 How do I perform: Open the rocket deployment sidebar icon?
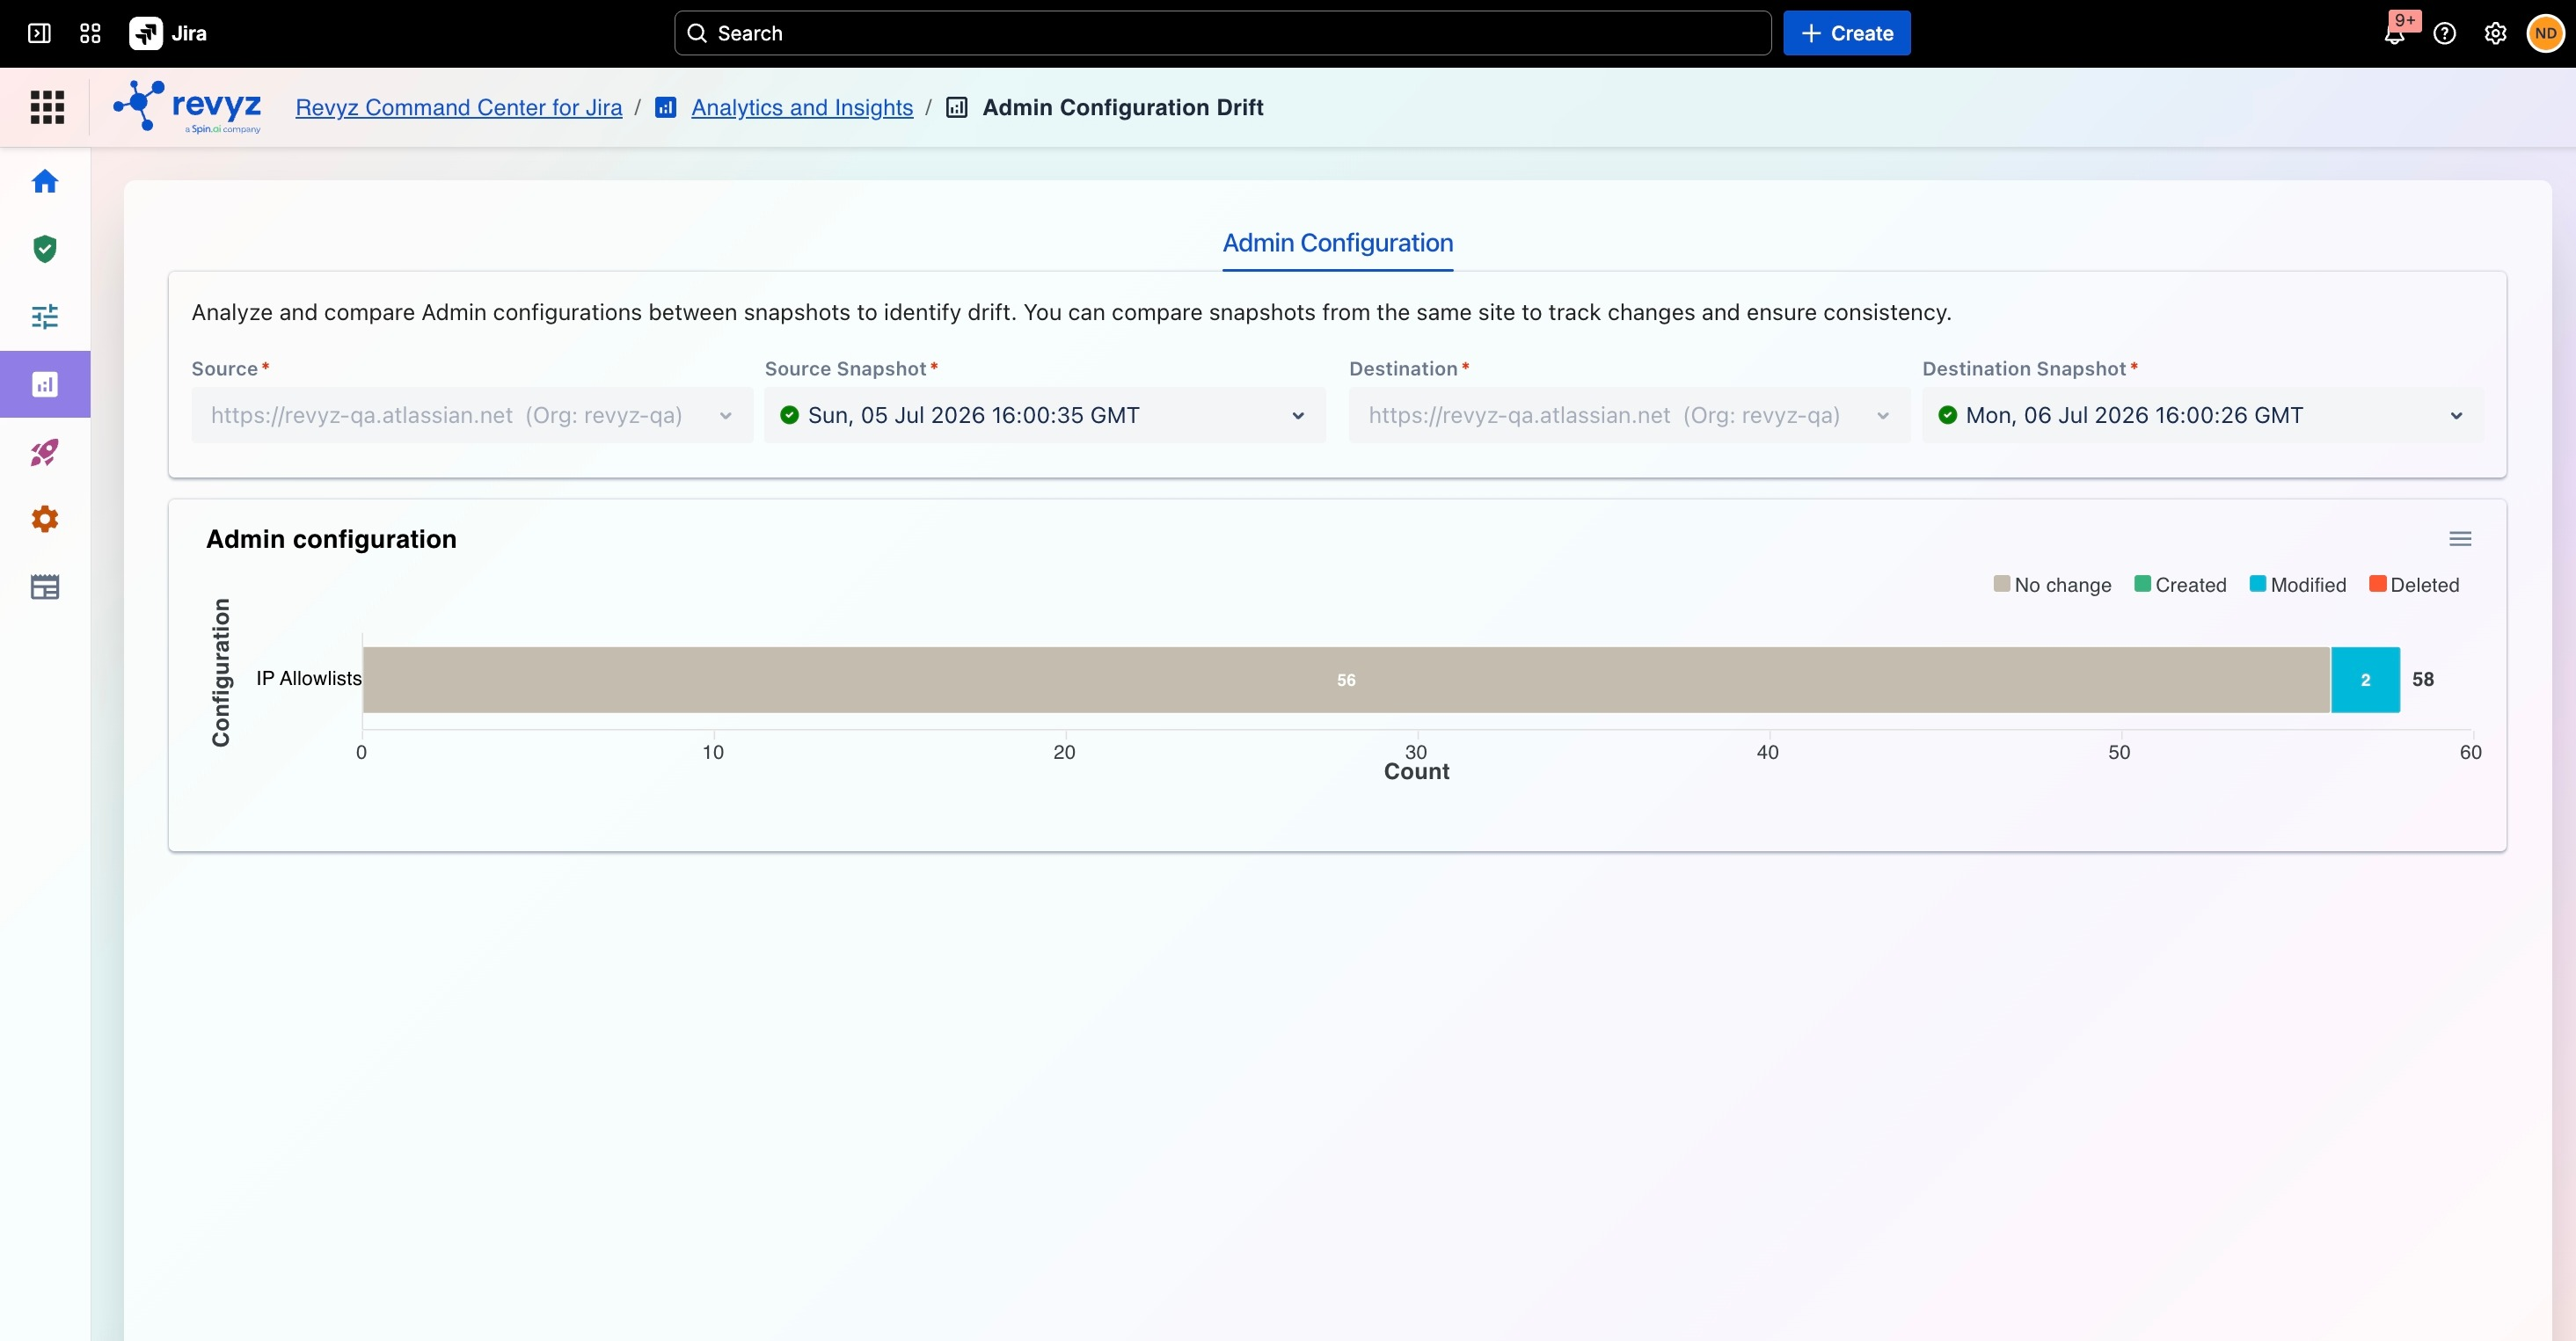coord(45,452)
